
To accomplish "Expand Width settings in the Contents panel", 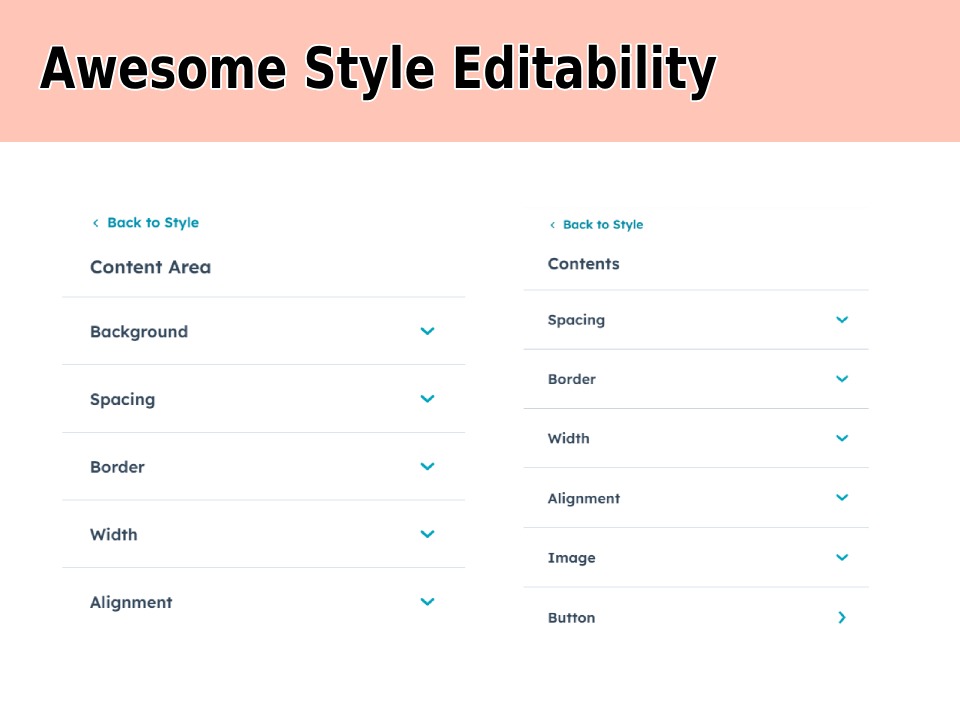I will 842,438.
